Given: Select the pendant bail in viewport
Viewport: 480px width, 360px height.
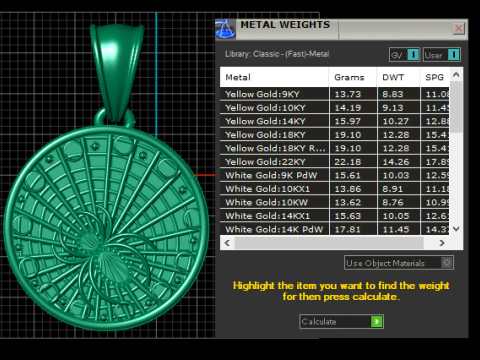Looking at the screenshot, I should (117, 72).
